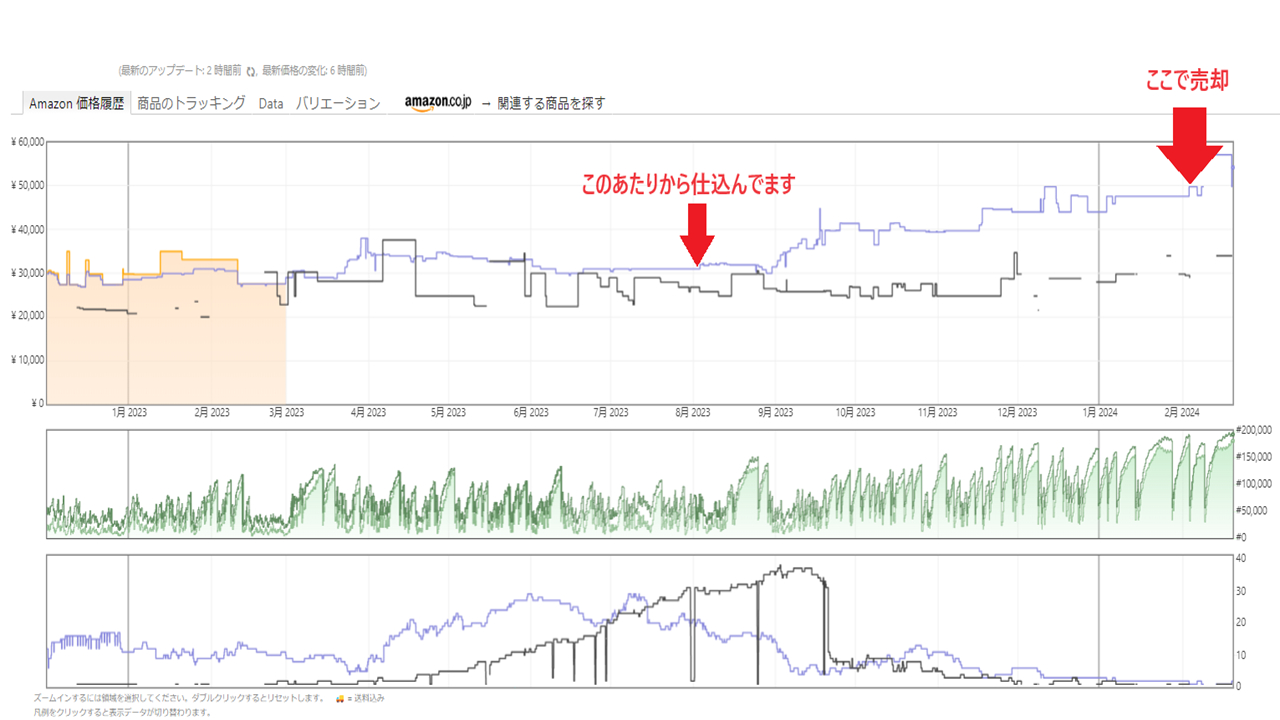This screenshot has width=1280, height=720.
Task: Follow the 関連する商品を探す link
Action: [x=550, y=103]
